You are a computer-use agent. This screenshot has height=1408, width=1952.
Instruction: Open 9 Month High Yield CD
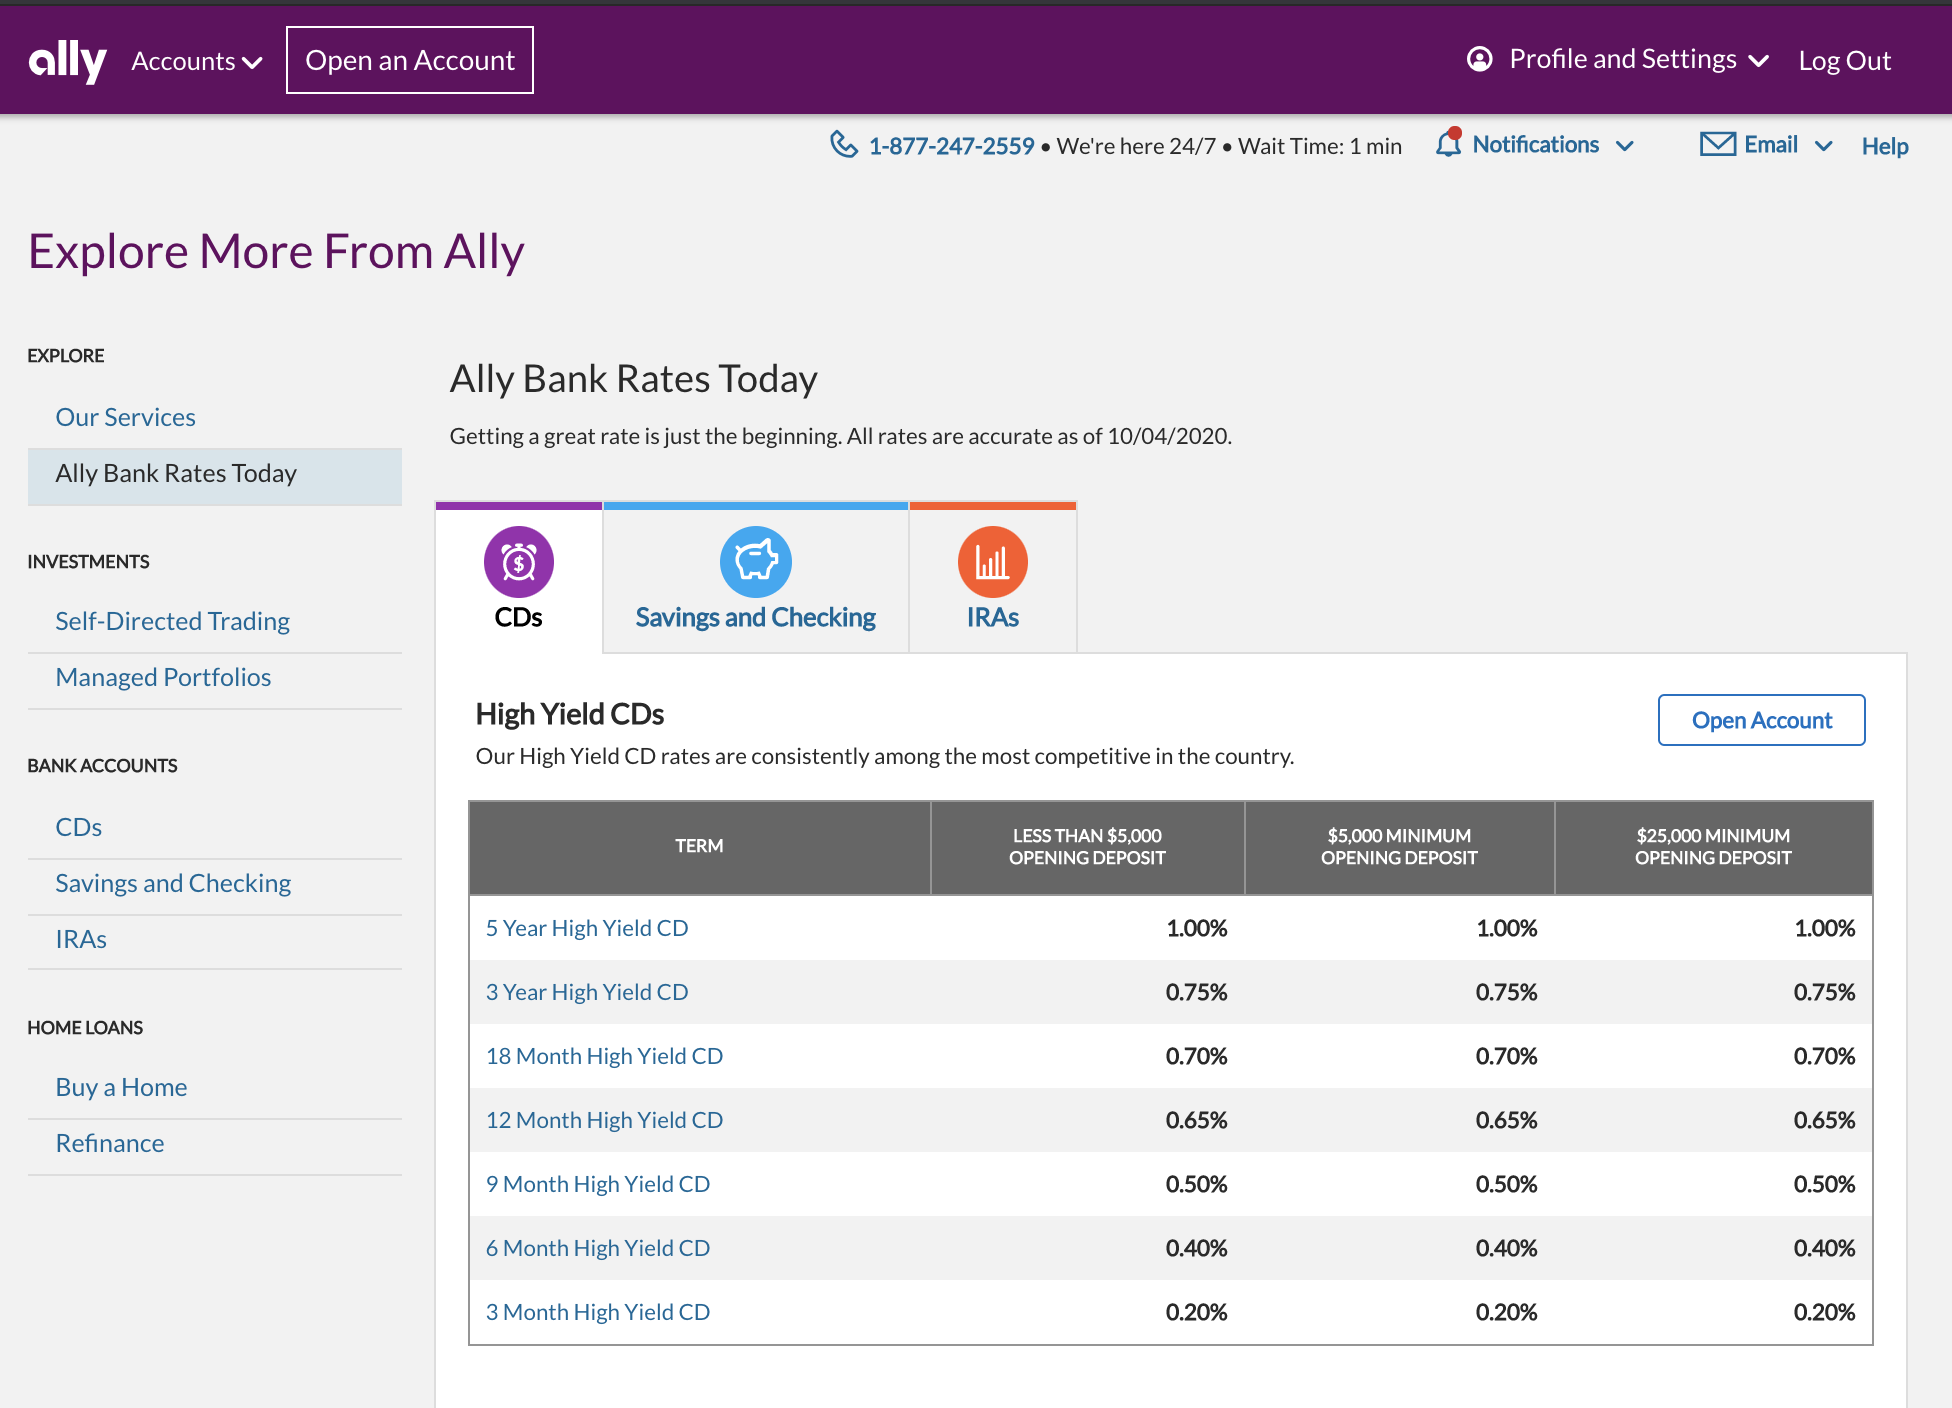pos(598,1184)
